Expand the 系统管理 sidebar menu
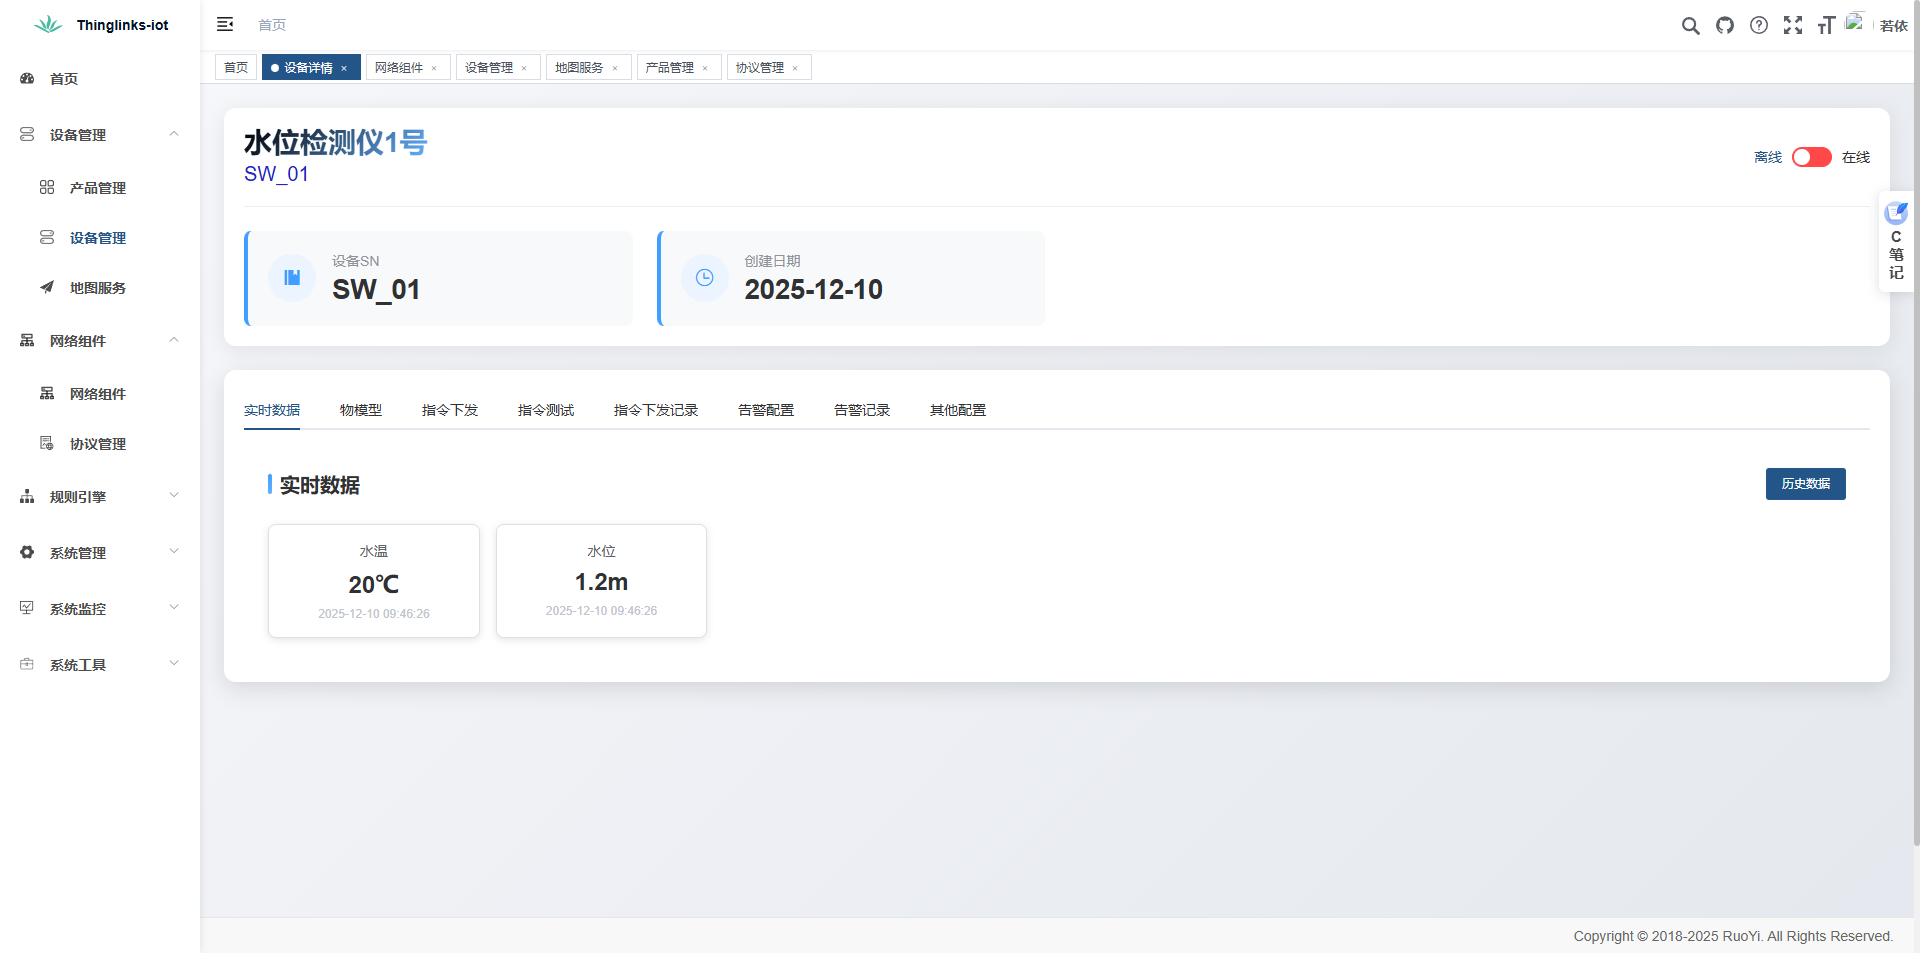Image resolution: width=1920 pixels, height=953 pixels. (x=100, y=553)
